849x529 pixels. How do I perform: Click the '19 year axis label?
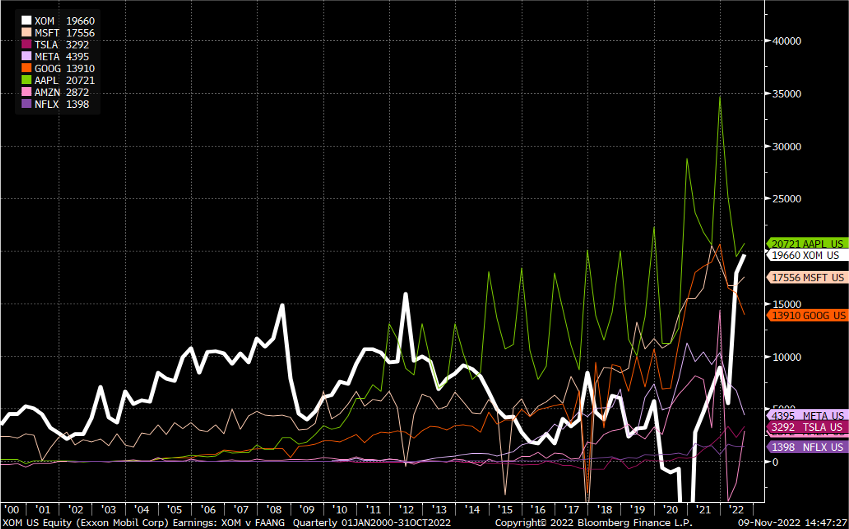pyautogui.click(x=638, y=510)
